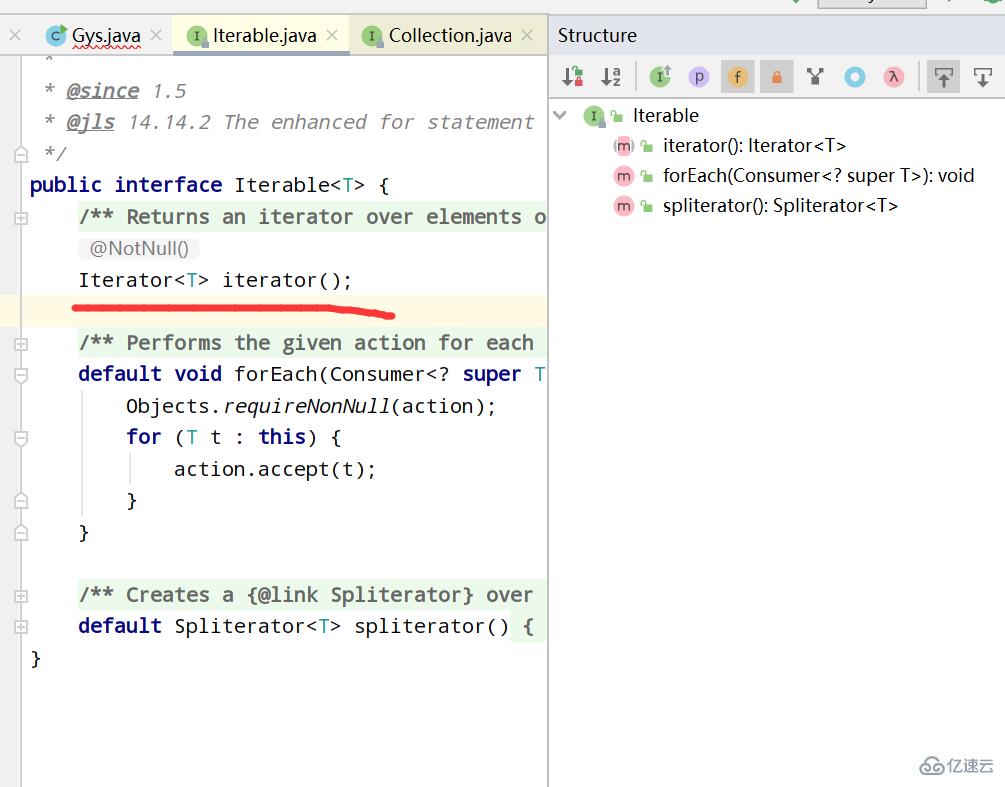Image resolution: width=1005 pixels, height=787 pixels.
Task: Click the Sort by Visibility icon
Action: click(573, 77)
